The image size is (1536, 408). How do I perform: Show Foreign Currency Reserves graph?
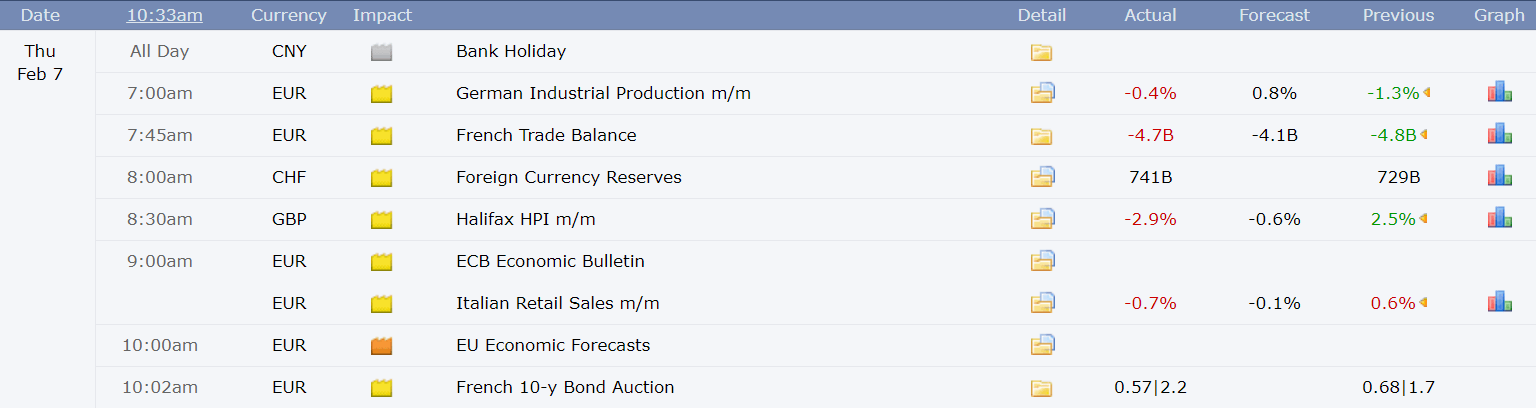[1499, 177]
